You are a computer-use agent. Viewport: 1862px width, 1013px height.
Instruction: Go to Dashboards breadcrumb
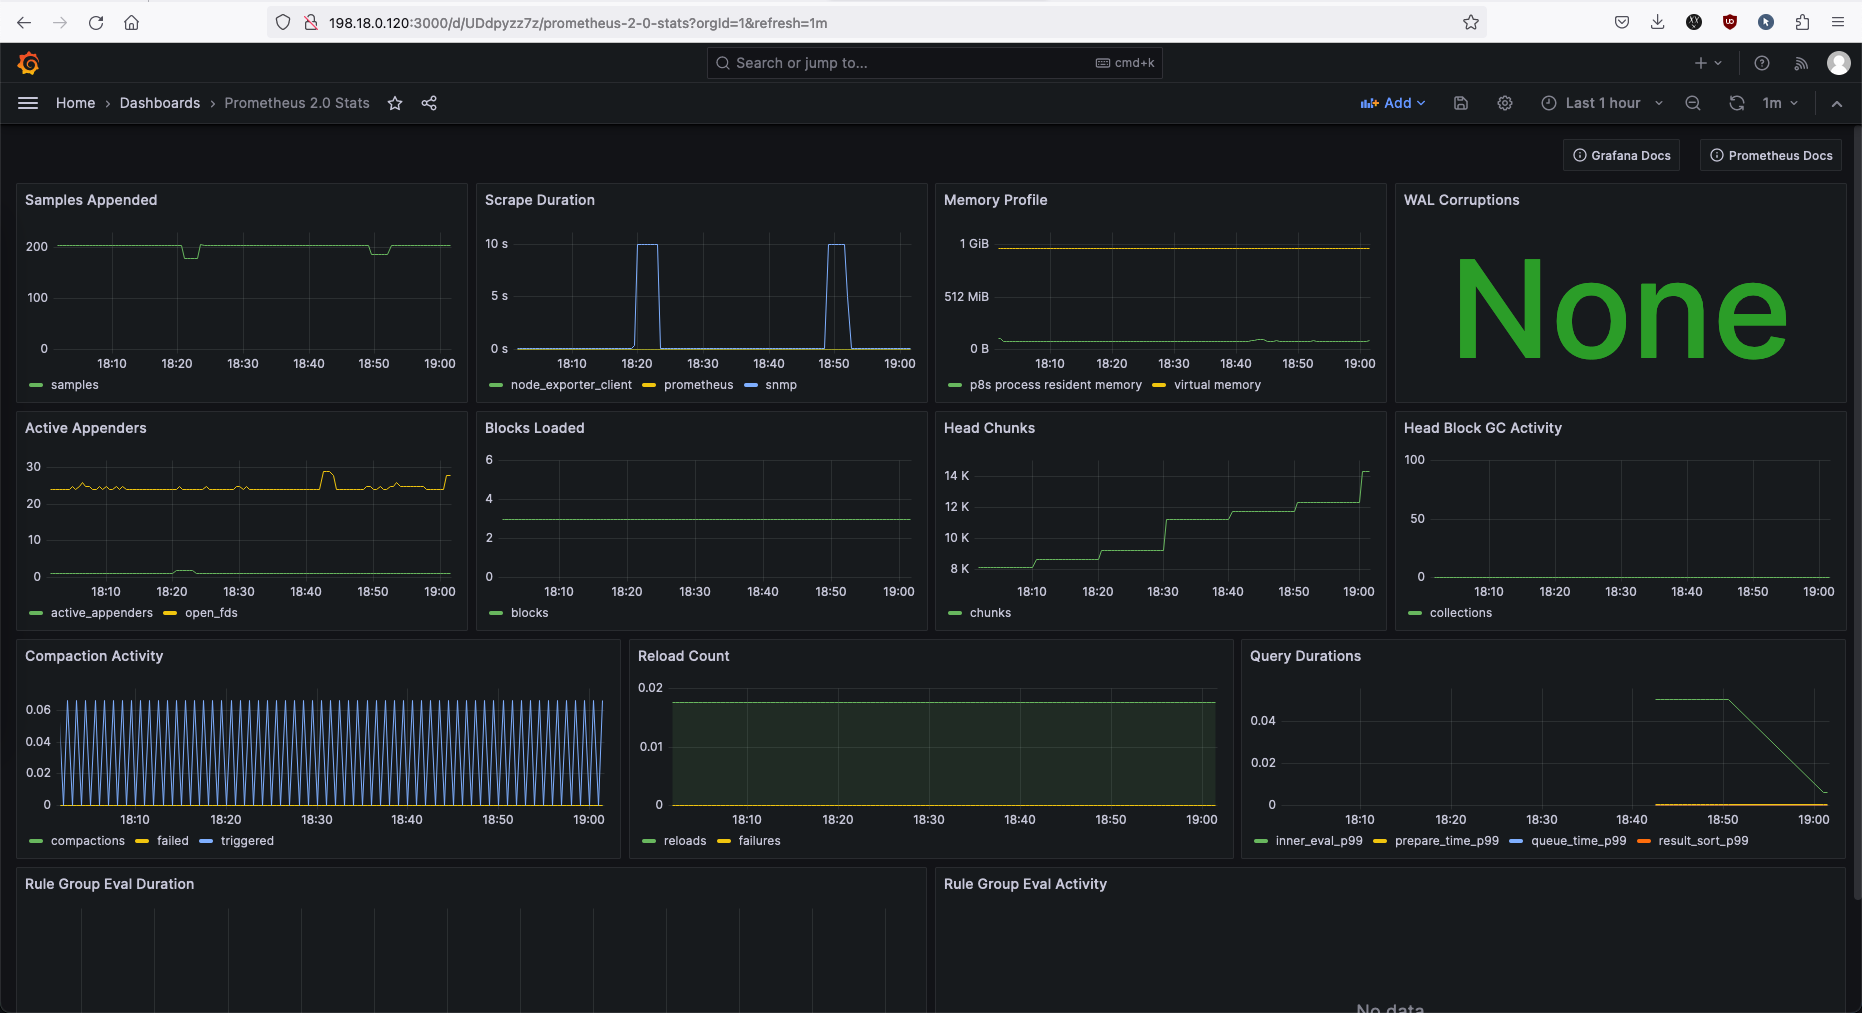point(160,103)
